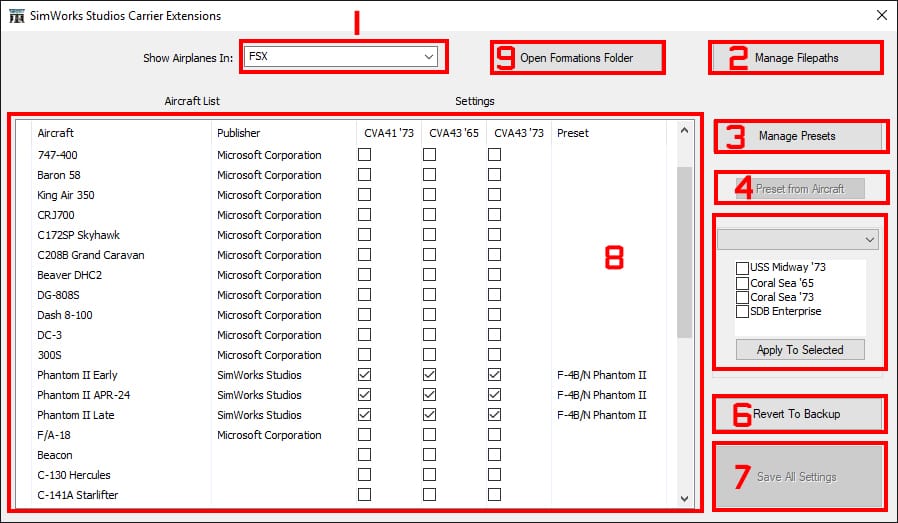The width and height of the screenshot is (898, 523).
Task: Click Open Formations Folder button
Action: click(x=577, y=58)
